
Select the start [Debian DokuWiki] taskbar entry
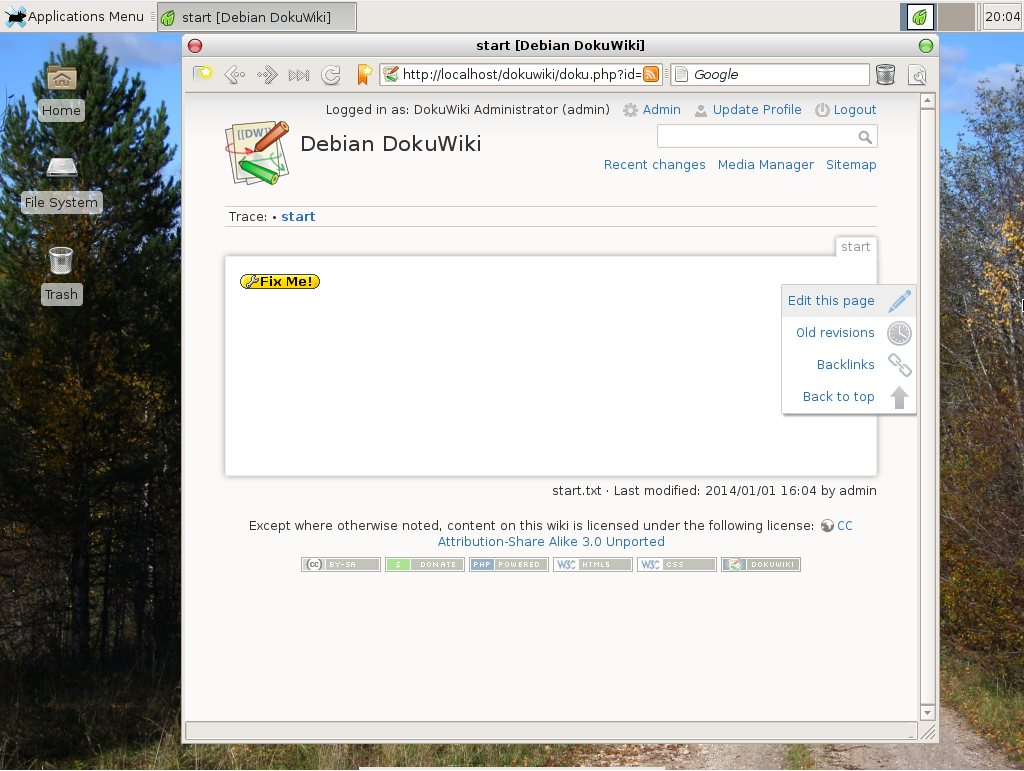(x=257, y=17)
